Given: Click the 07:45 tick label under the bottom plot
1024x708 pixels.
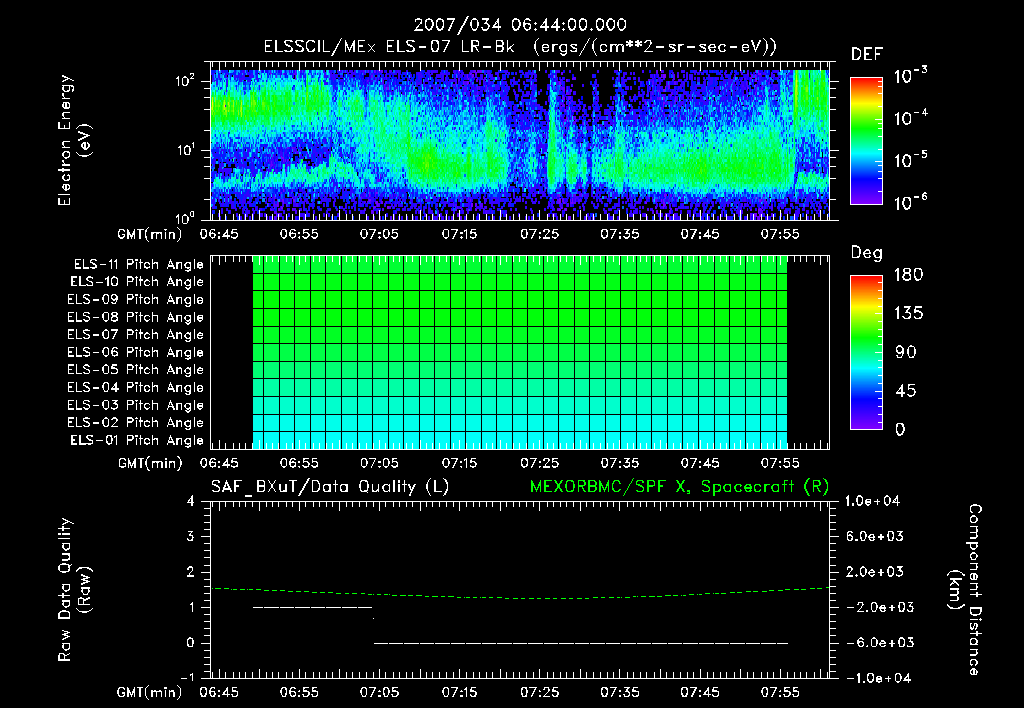Looking at the screenshot, I should click(700, 692).
